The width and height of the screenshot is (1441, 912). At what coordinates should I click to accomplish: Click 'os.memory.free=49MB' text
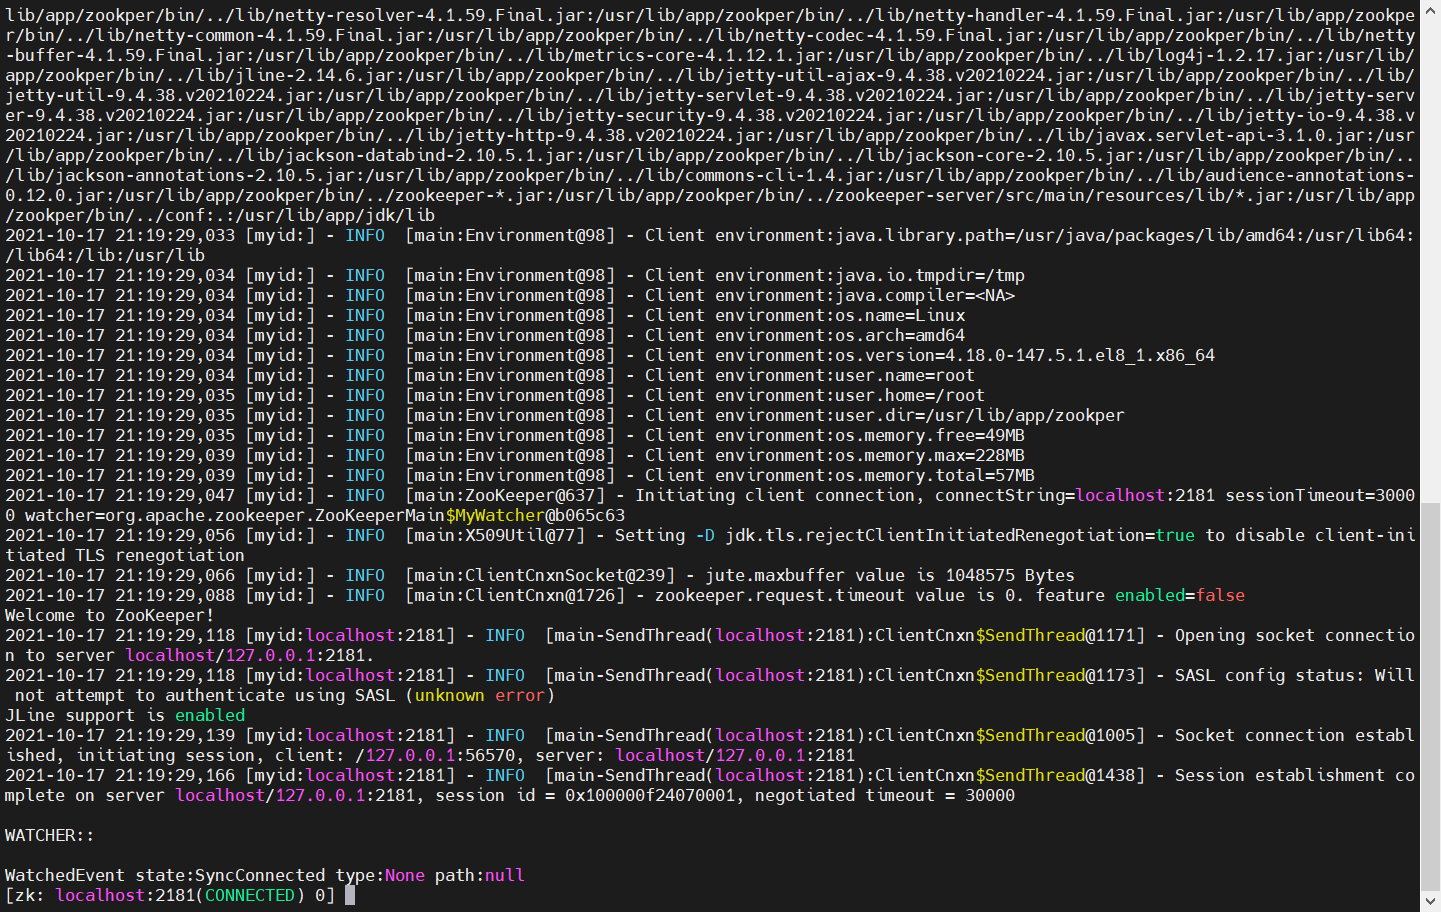pos(930,435)
